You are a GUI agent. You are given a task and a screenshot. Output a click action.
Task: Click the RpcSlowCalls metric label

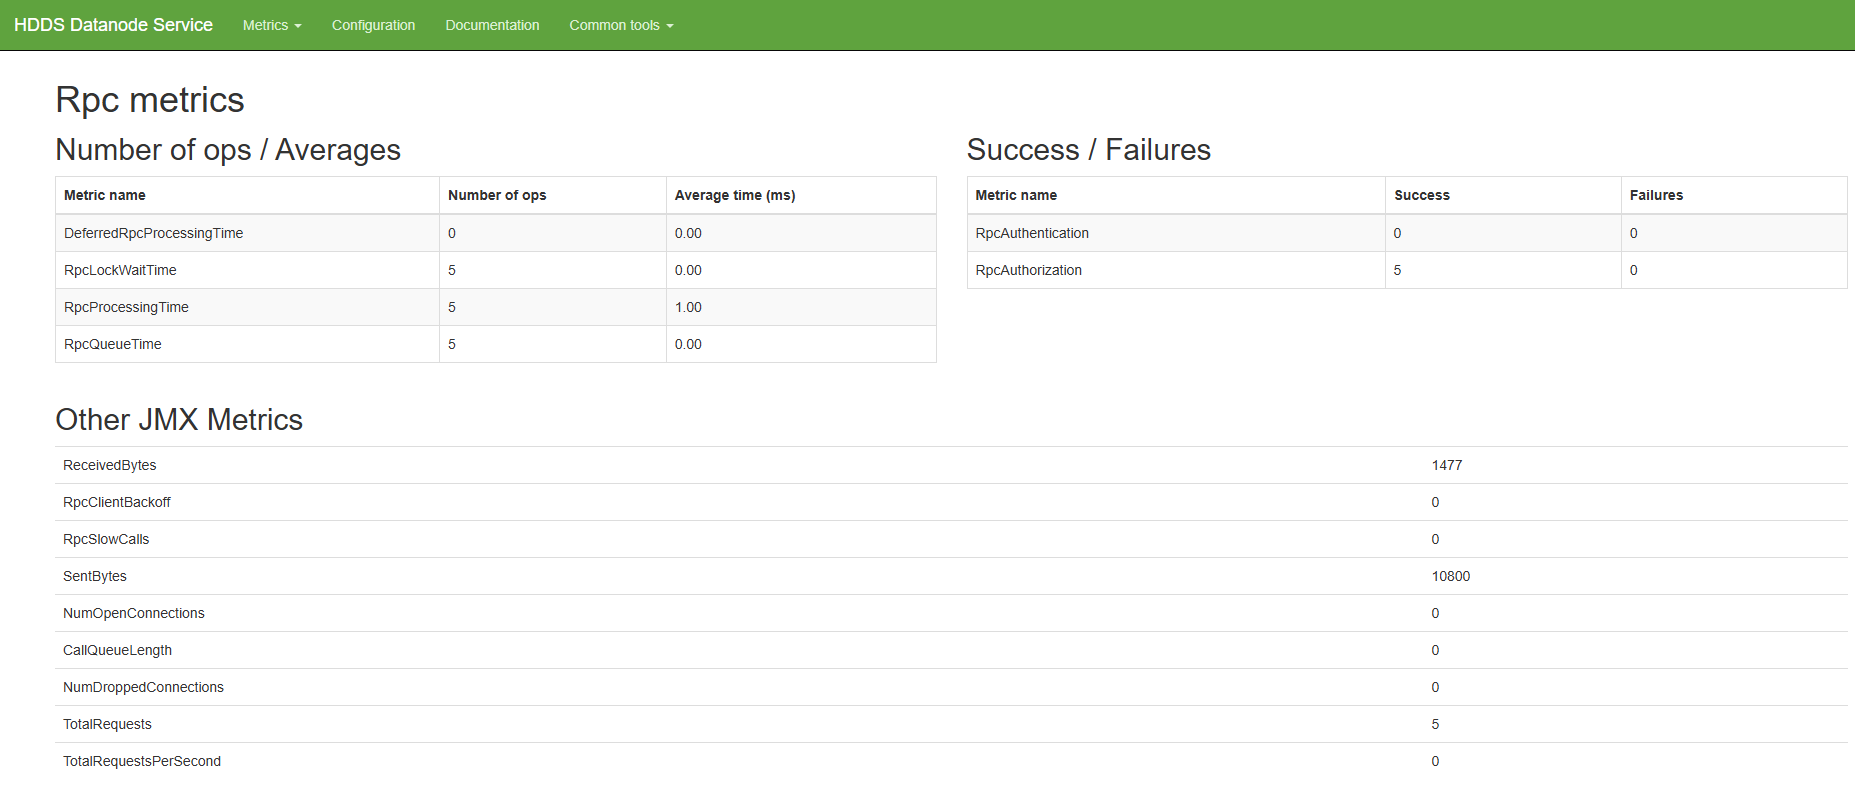(x=106, y=539)
